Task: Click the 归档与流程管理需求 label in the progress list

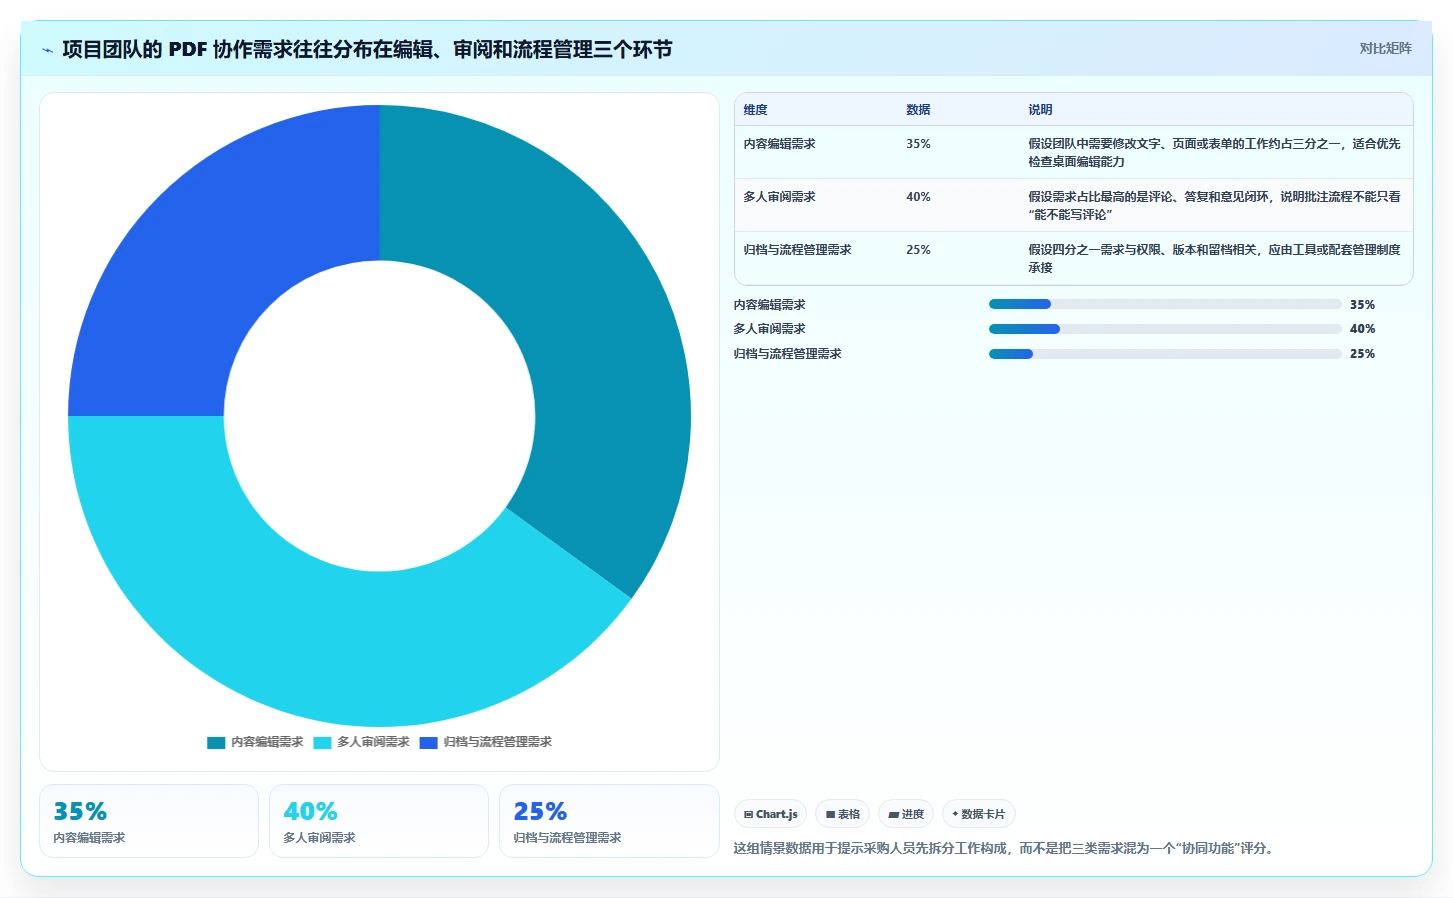Action: click(x=787, y=354)
